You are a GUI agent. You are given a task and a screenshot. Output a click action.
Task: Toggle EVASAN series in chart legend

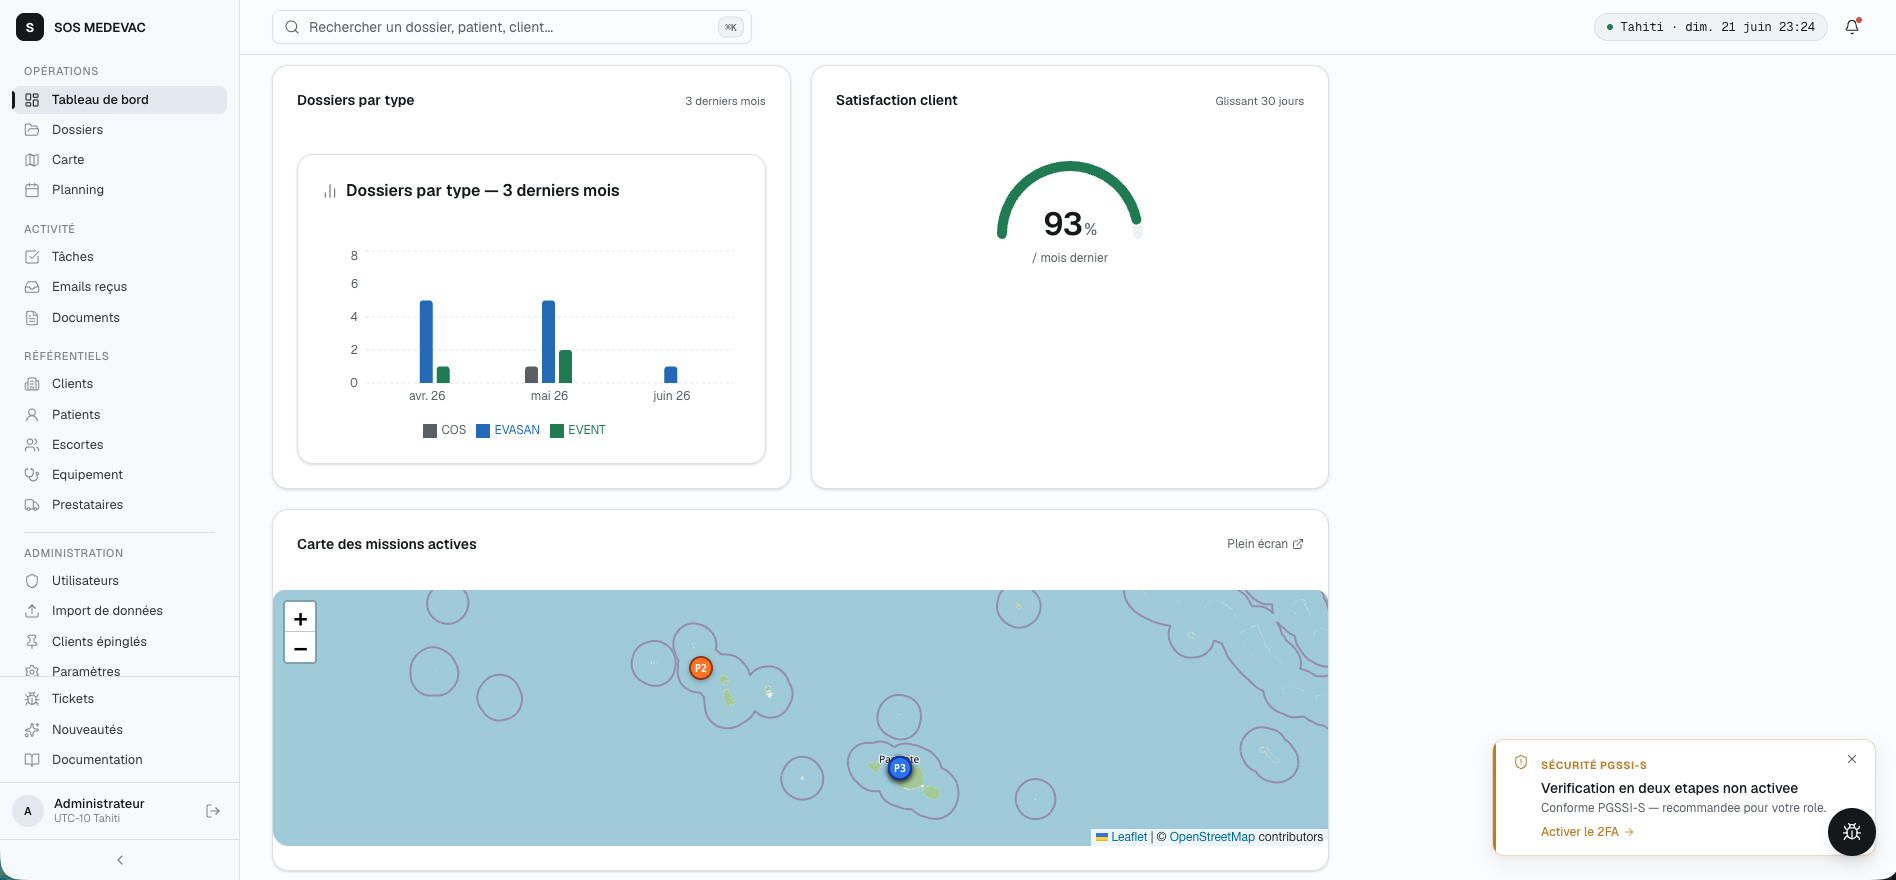pos(508,430)
